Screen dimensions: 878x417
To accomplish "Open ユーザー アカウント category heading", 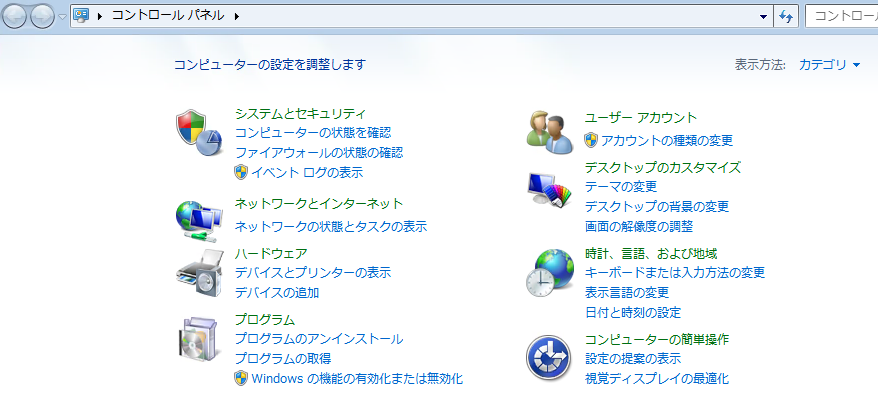I will (x=641, y=118).
